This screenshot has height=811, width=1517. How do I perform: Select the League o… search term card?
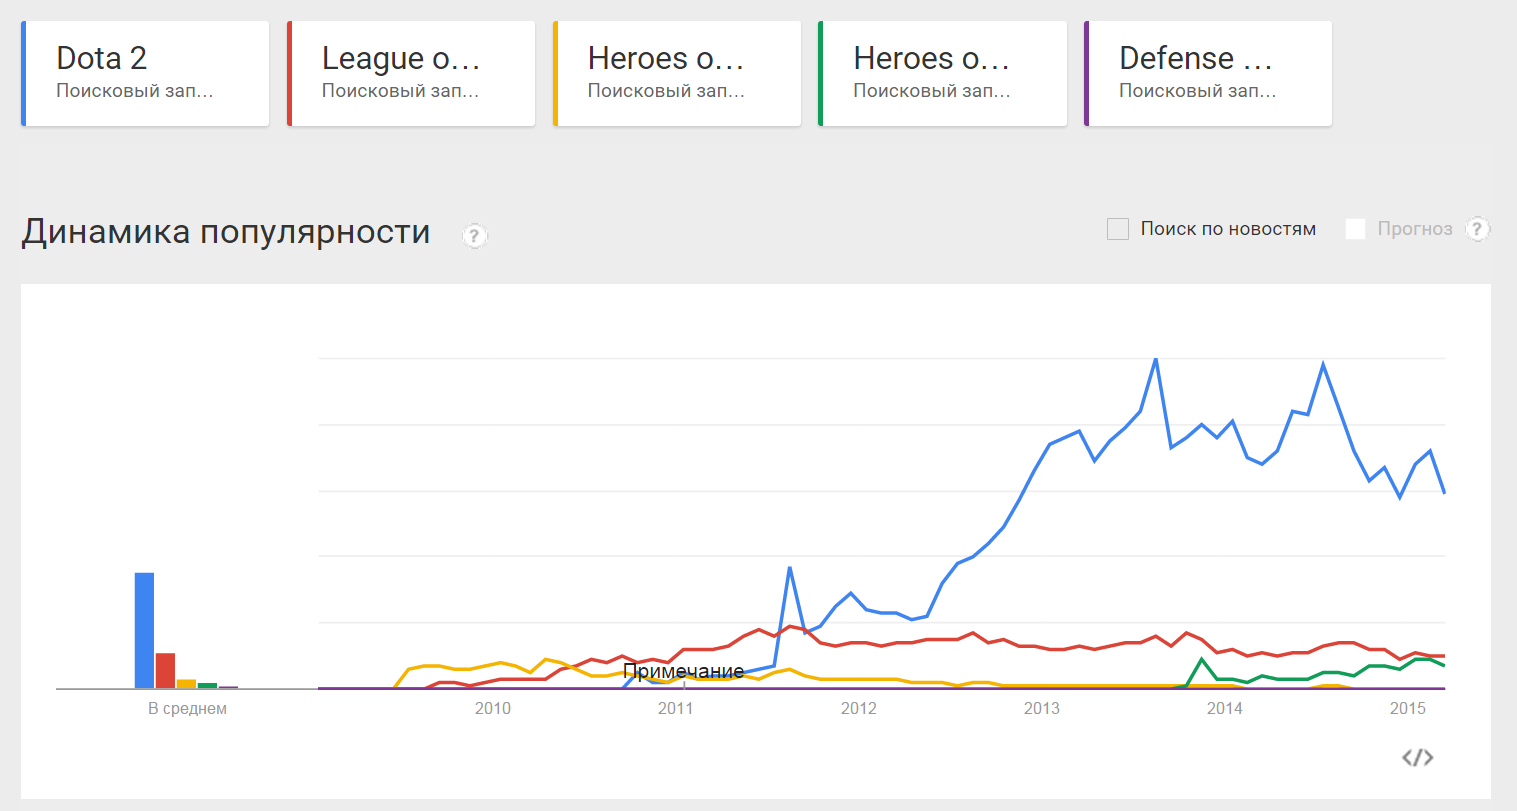point(411,74)
